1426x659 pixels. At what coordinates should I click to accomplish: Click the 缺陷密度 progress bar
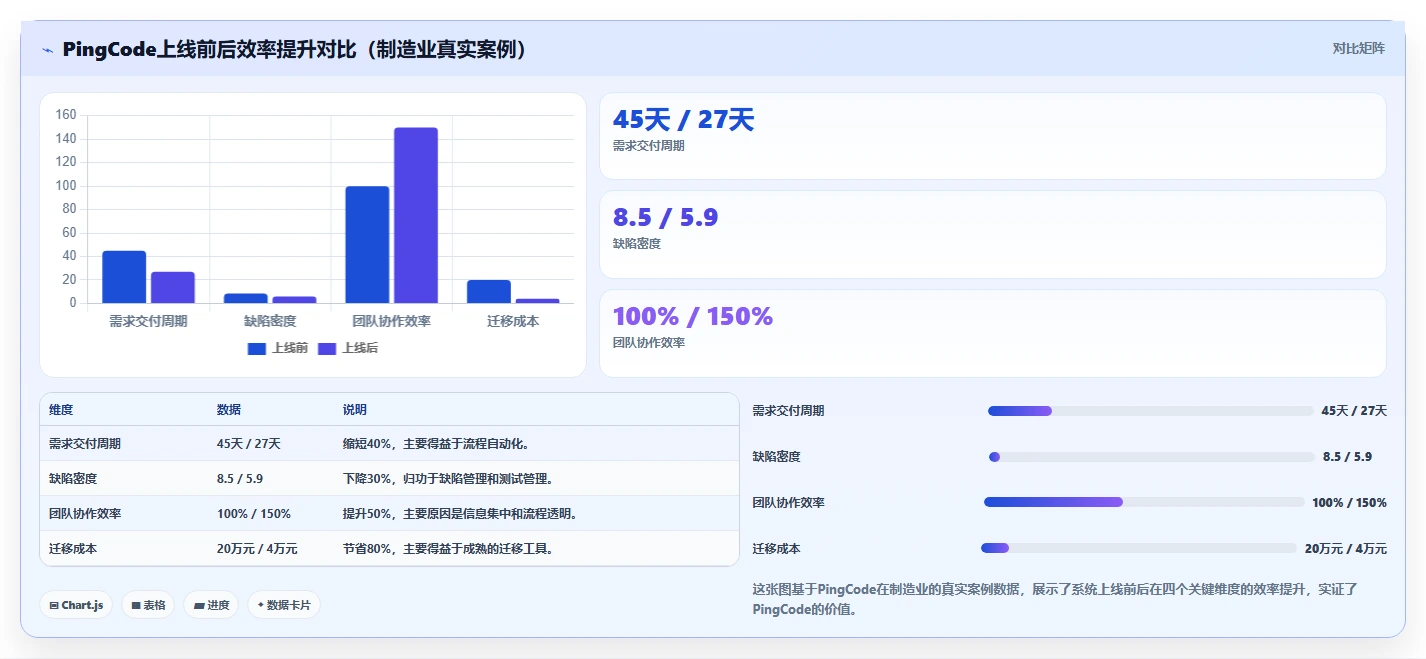click(x=1151, y=457)
